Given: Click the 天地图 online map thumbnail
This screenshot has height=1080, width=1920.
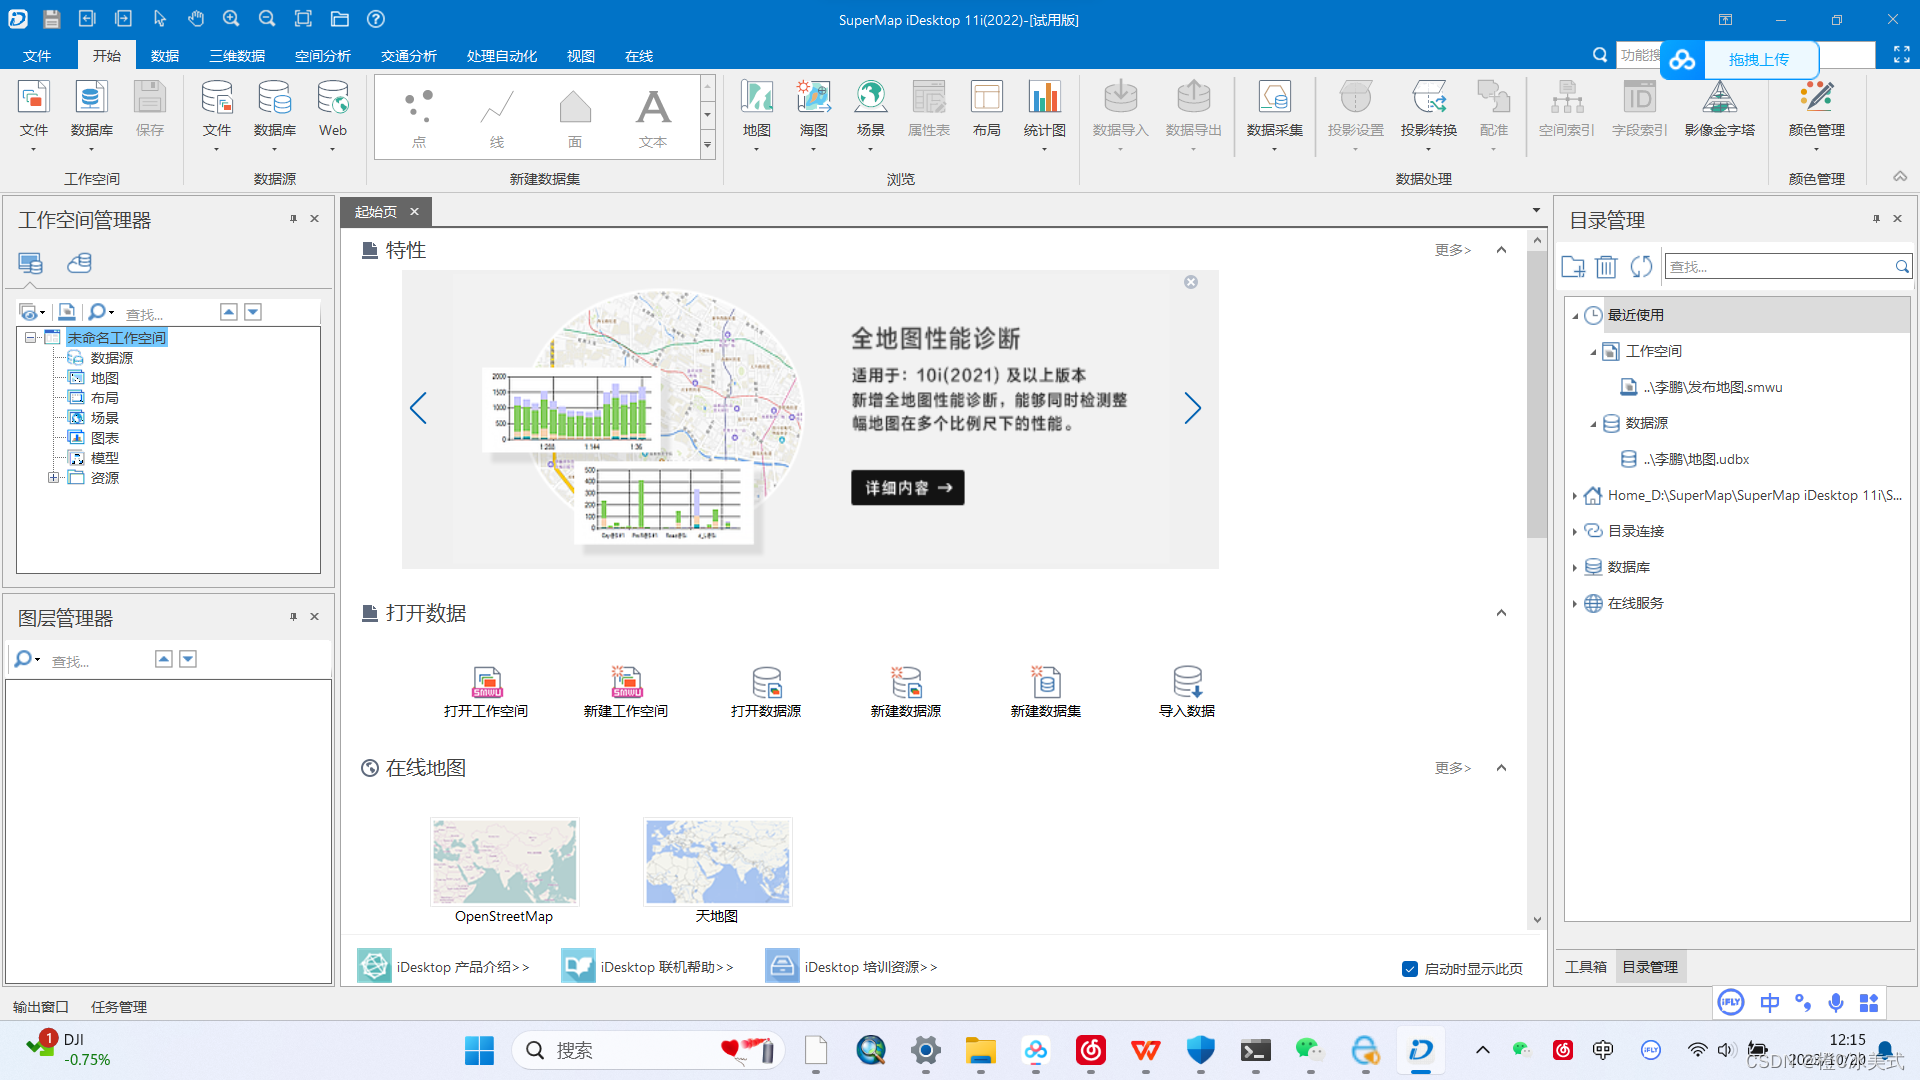Looking at the screenshot, I should point(716,861).
